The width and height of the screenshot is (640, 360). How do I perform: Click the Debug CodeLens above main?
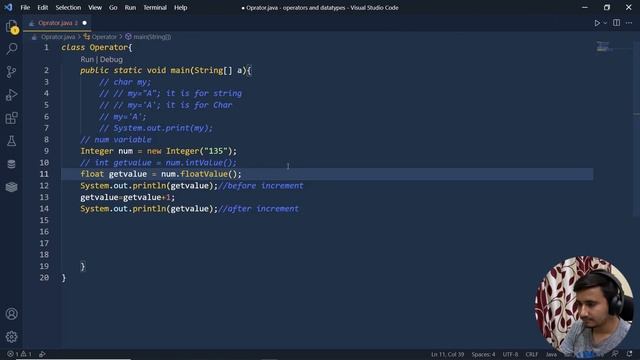pos(111,59)
